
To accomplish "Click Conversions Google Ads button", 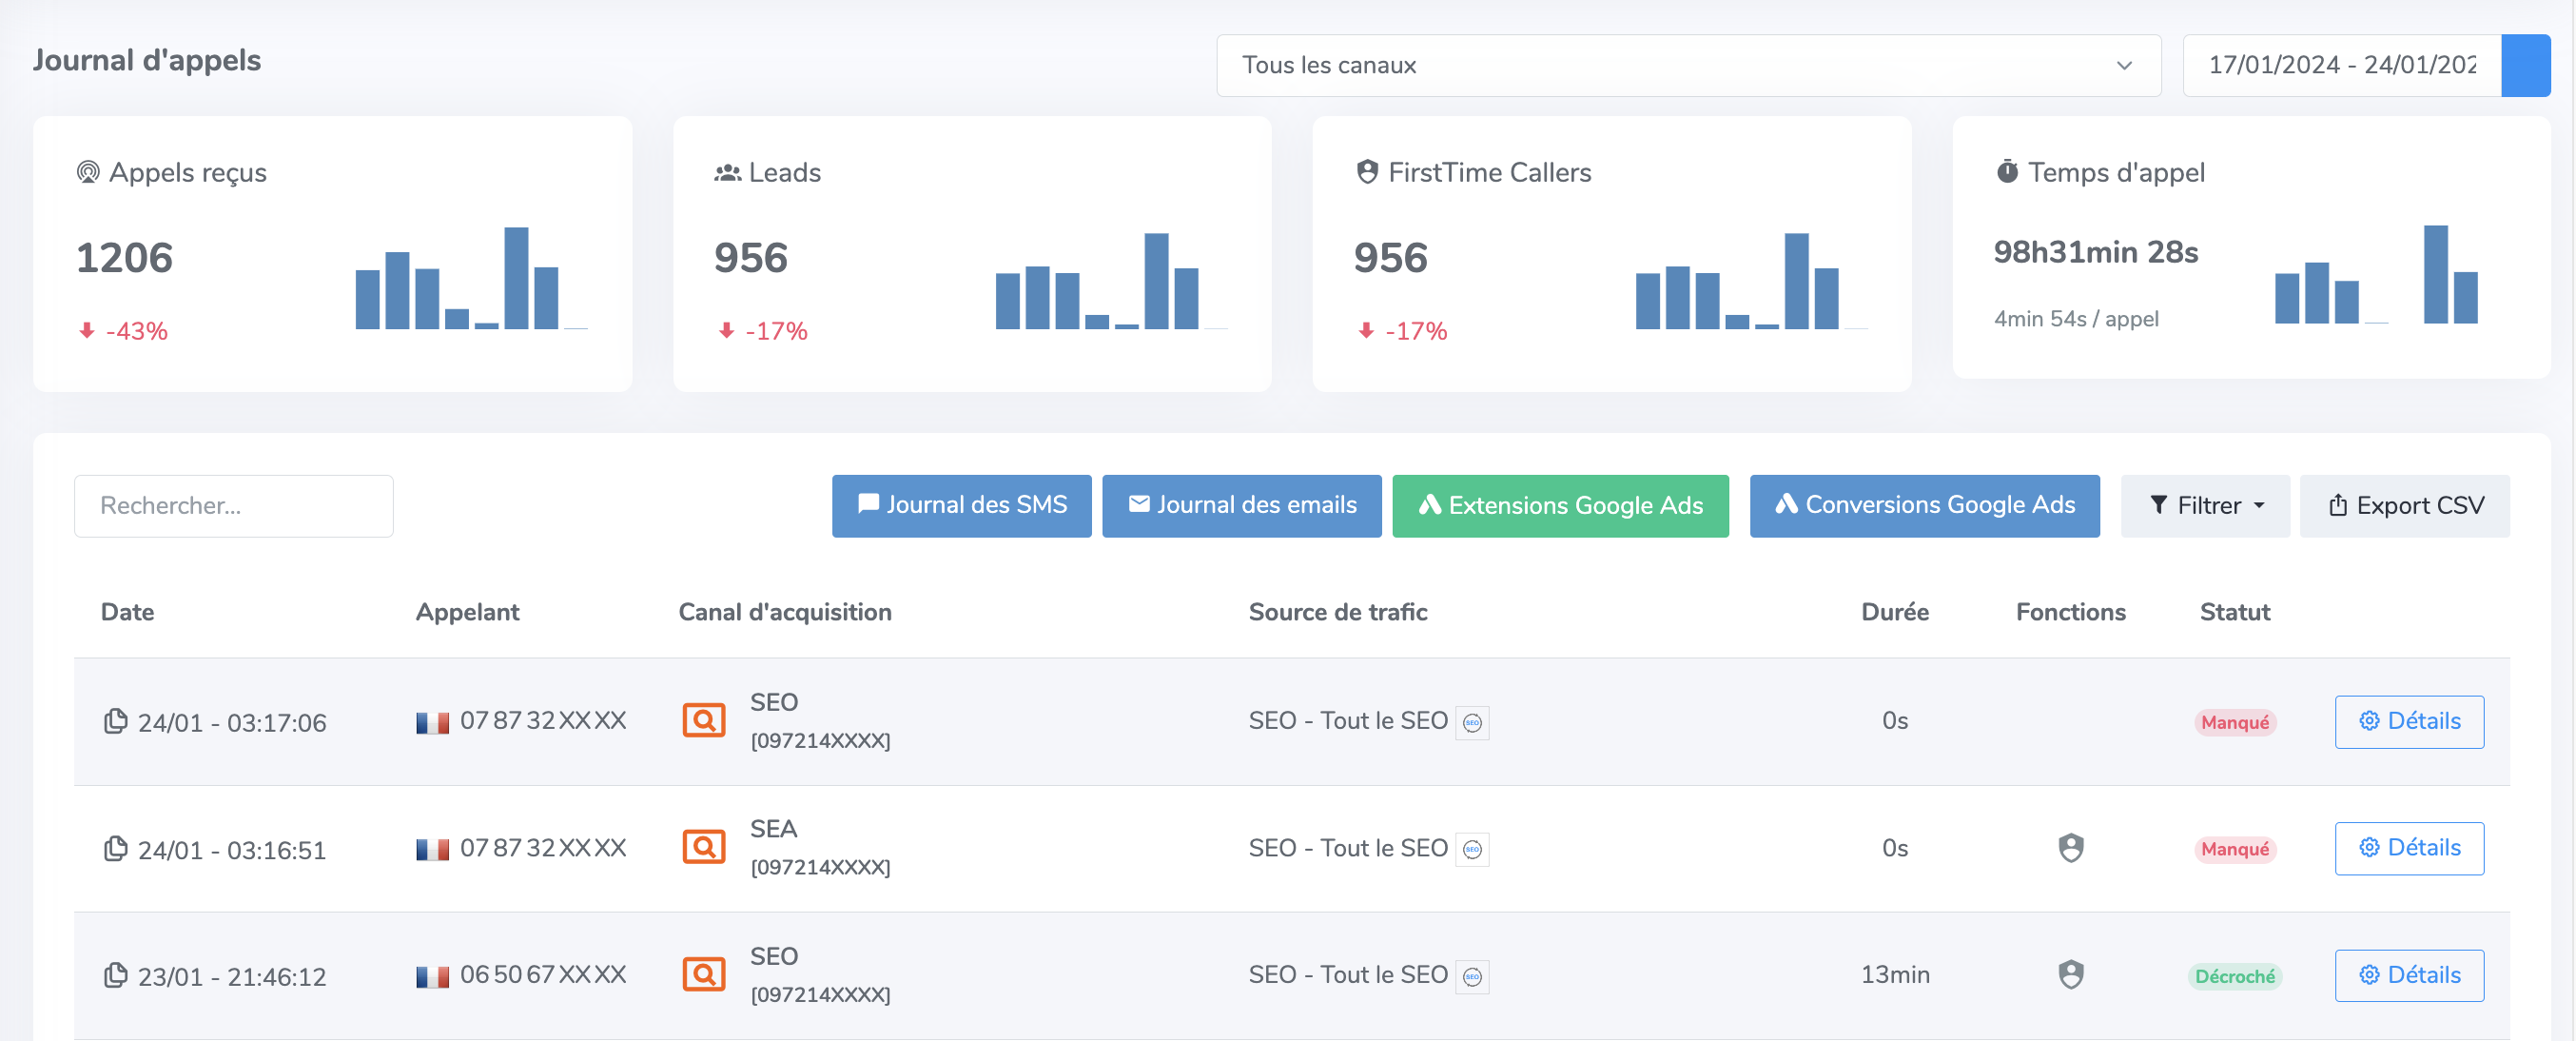I will pos(1924,506).
